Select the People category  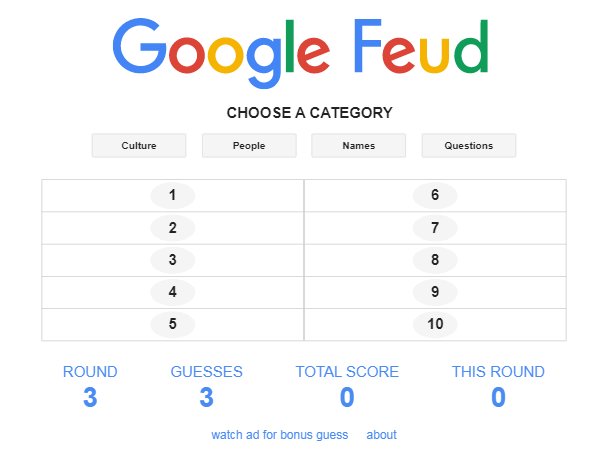pos(249,146)
